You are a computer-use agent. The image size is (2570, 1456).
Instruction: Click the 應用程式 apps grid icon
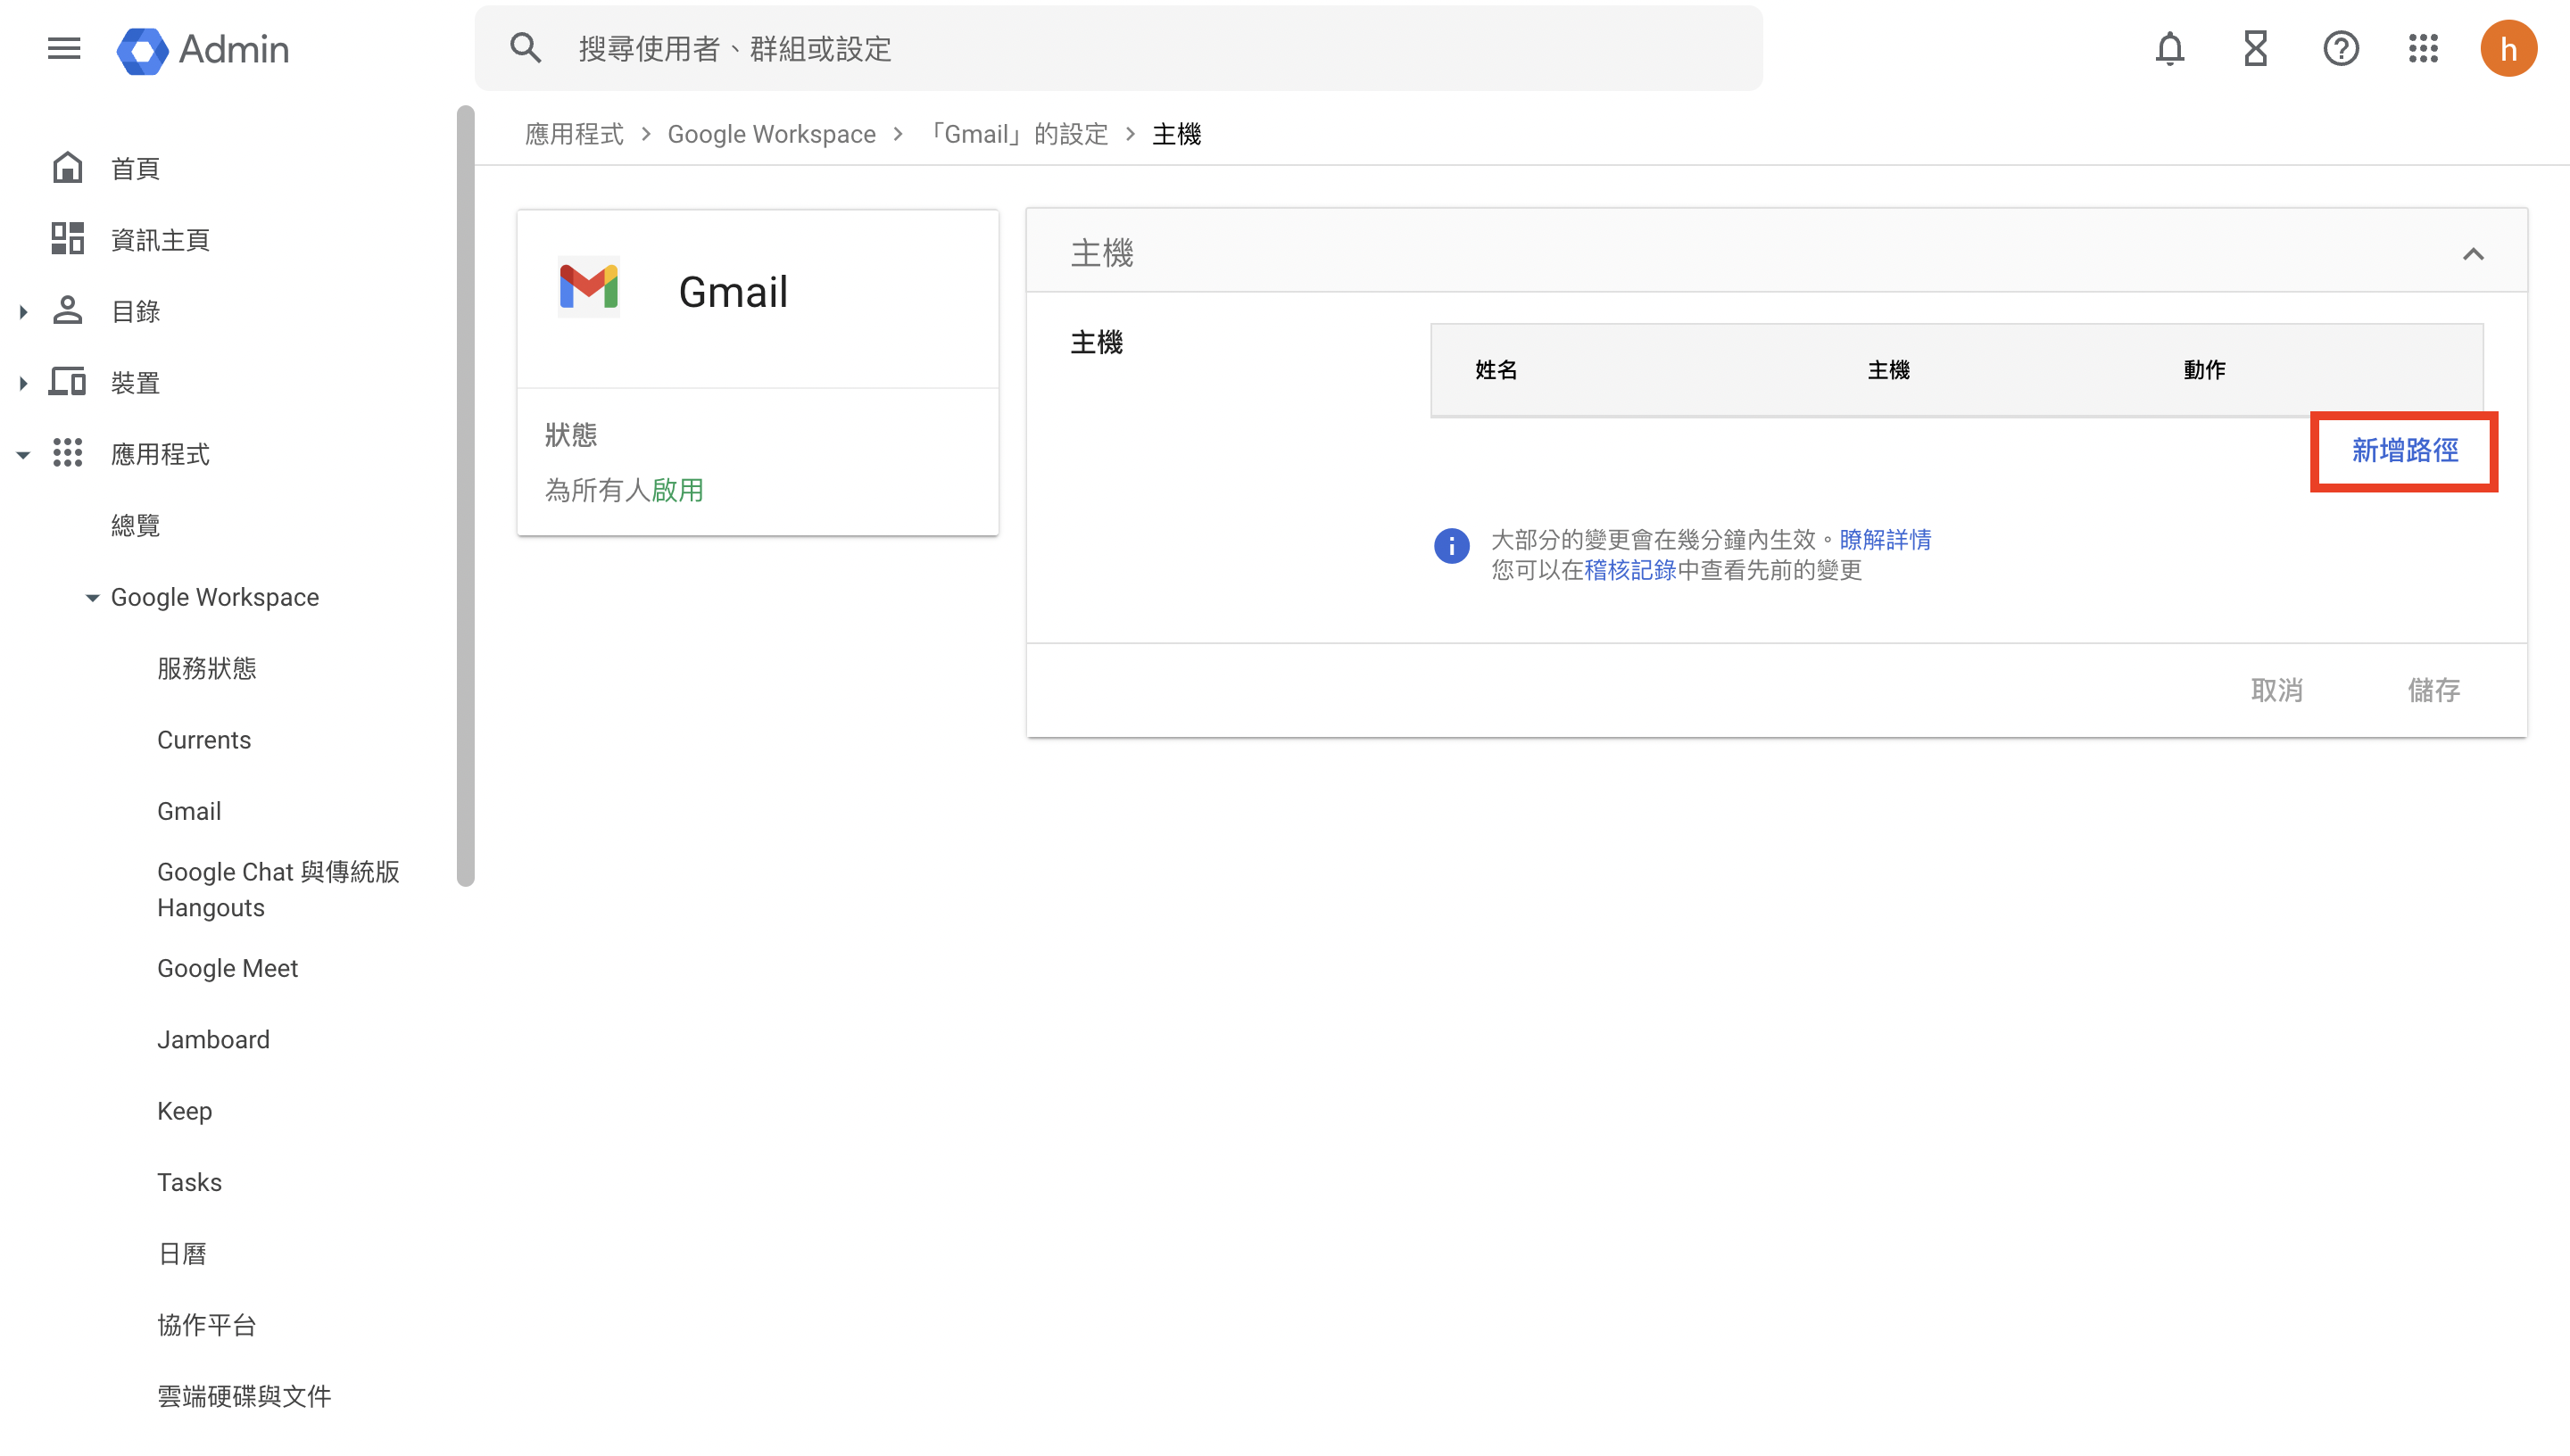[x=67, y=453]
